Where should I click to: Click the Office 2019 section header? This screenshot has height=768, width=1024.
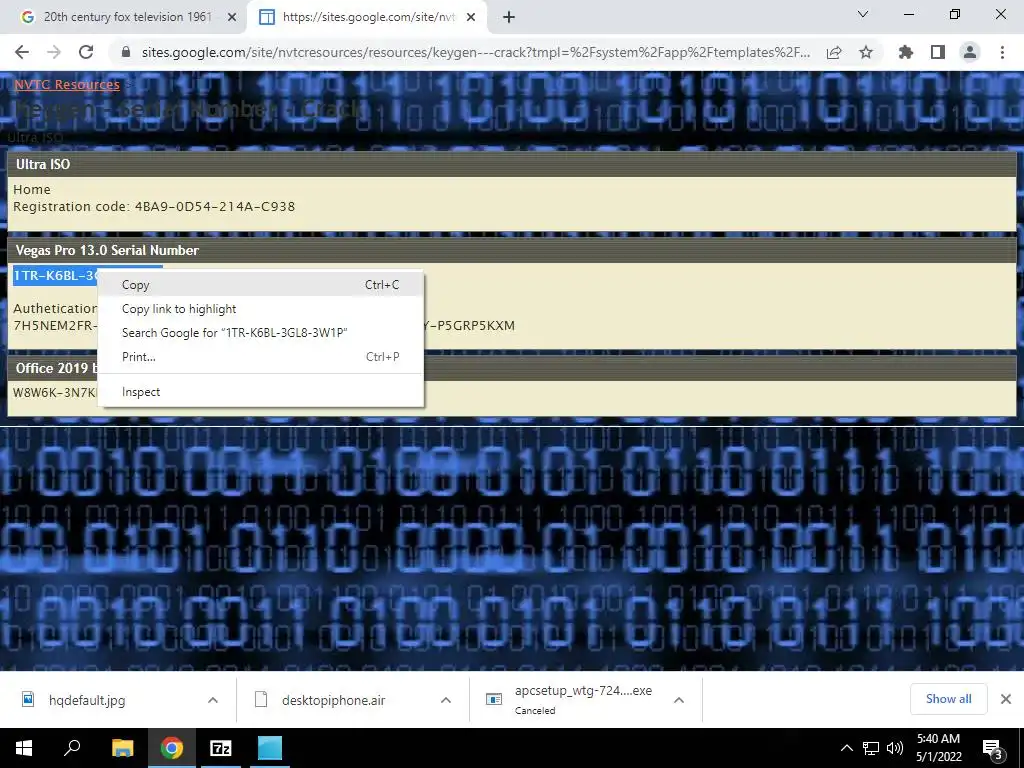coord(512,368)
